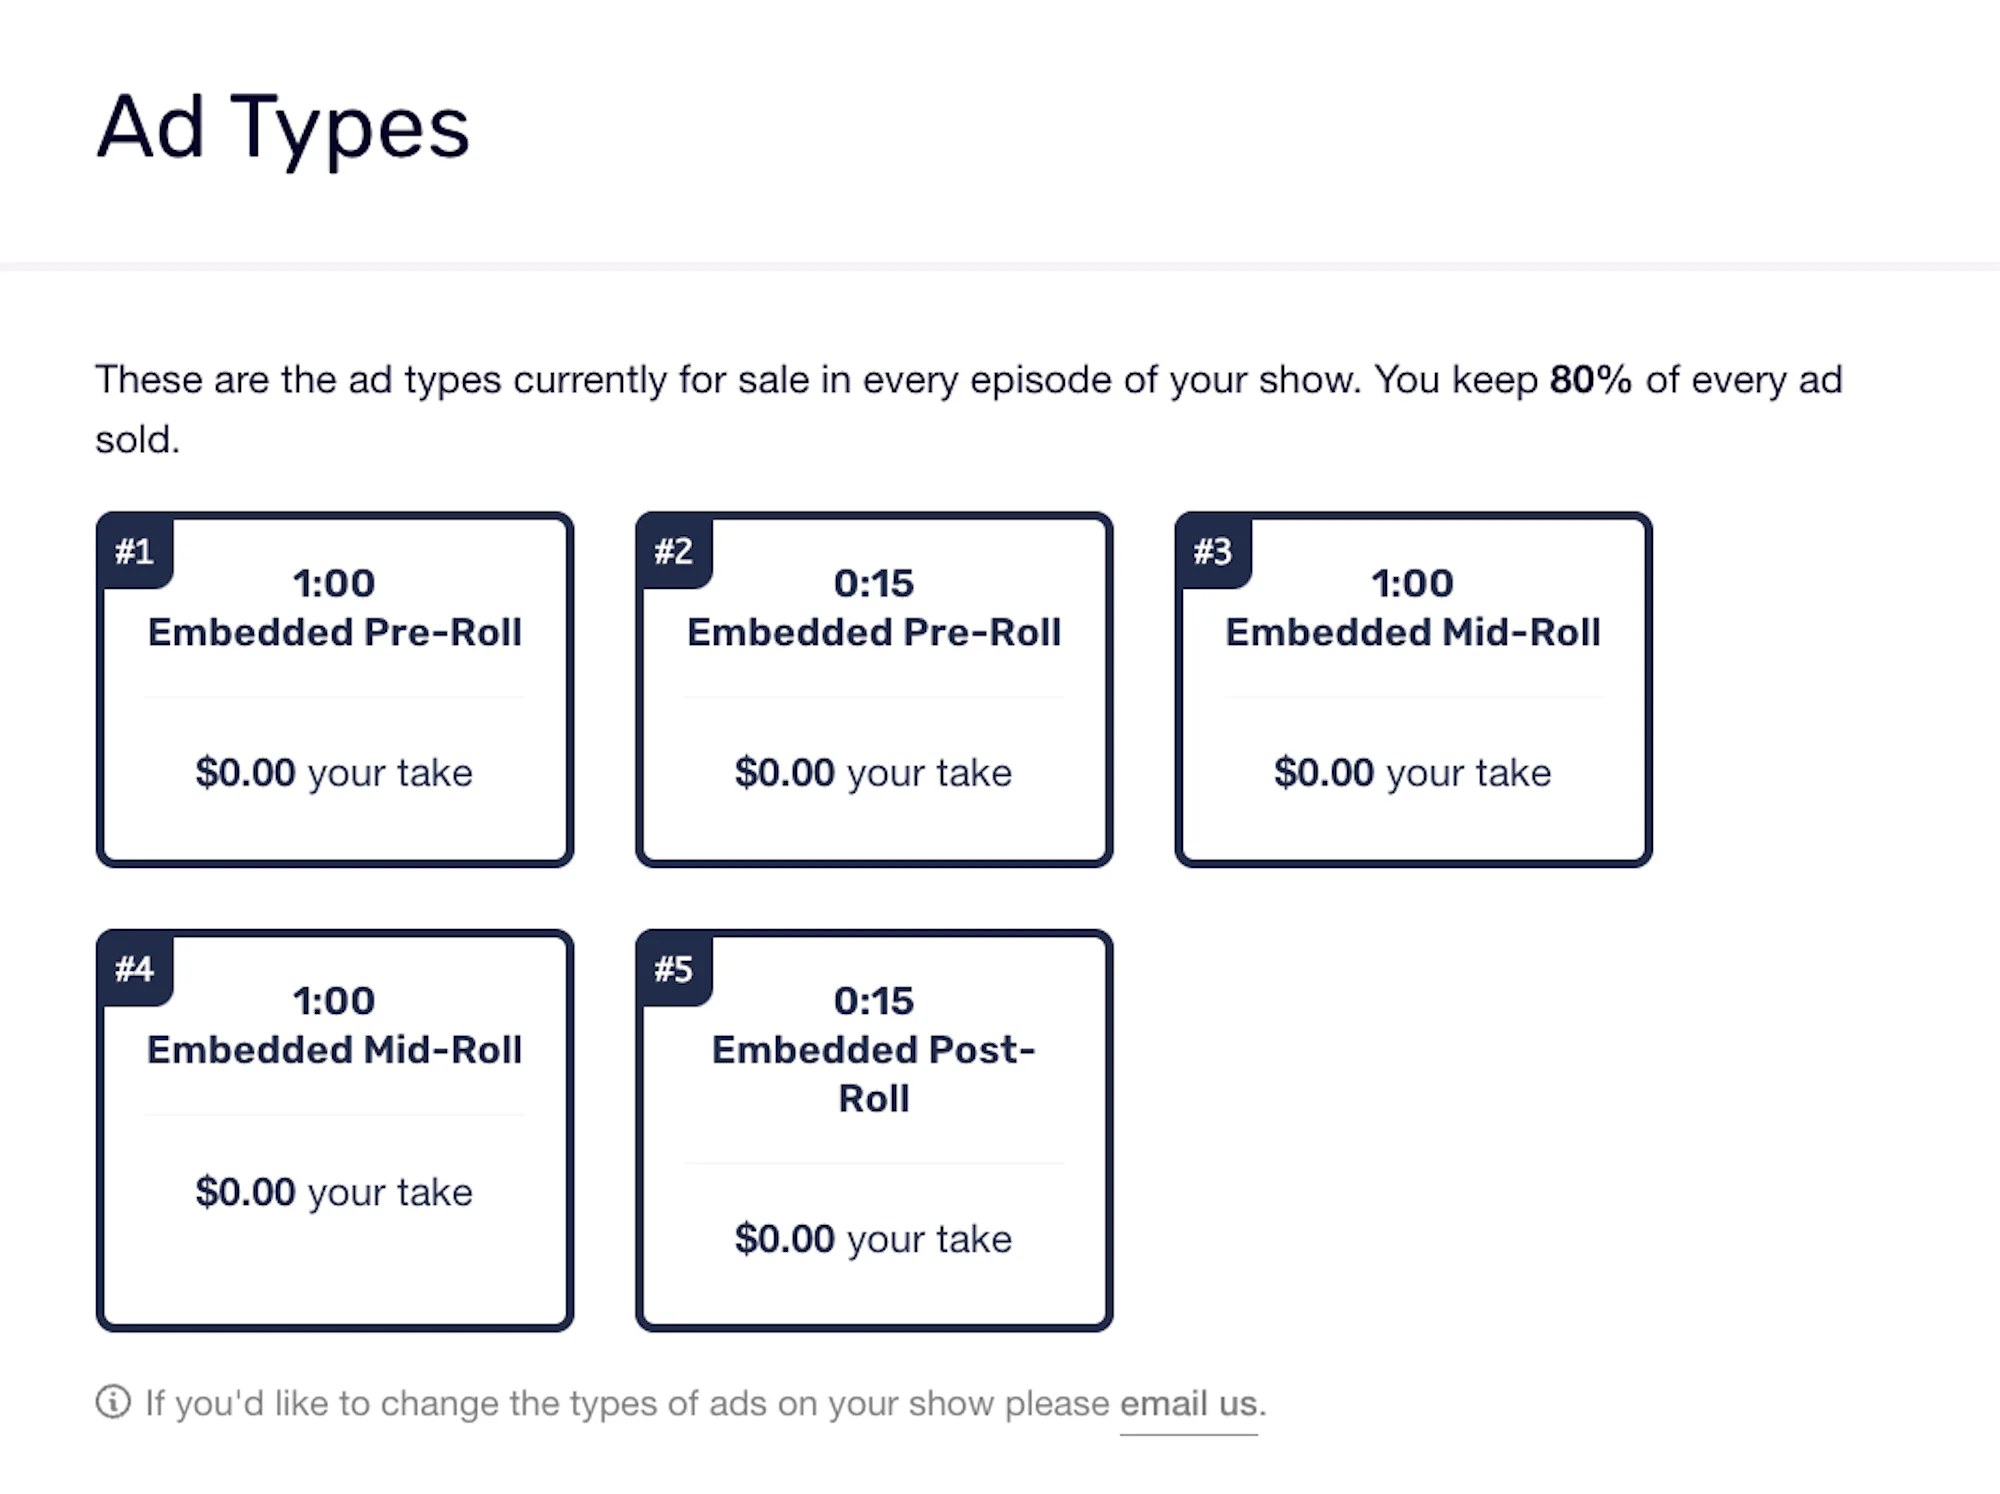Open the email us link
Screen dimensions: 2000x1494
pos(1188,1404)
